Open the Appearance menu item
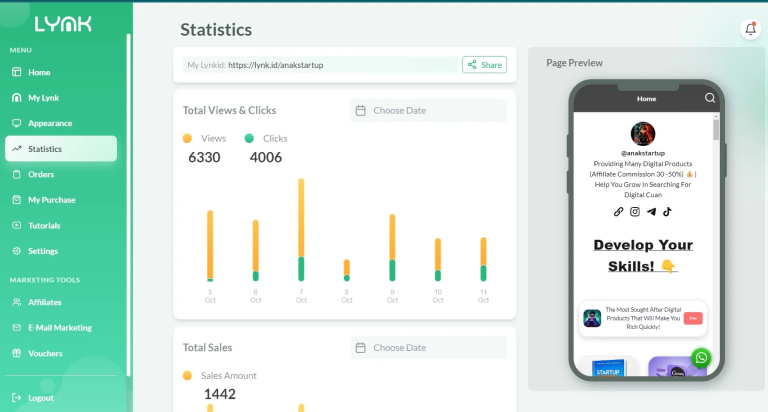 pos(49,123)
